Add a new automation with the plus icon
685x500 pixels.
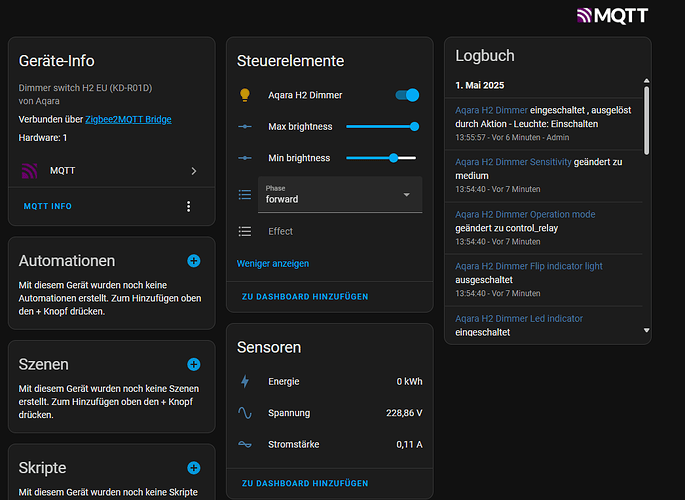point(194,261)
